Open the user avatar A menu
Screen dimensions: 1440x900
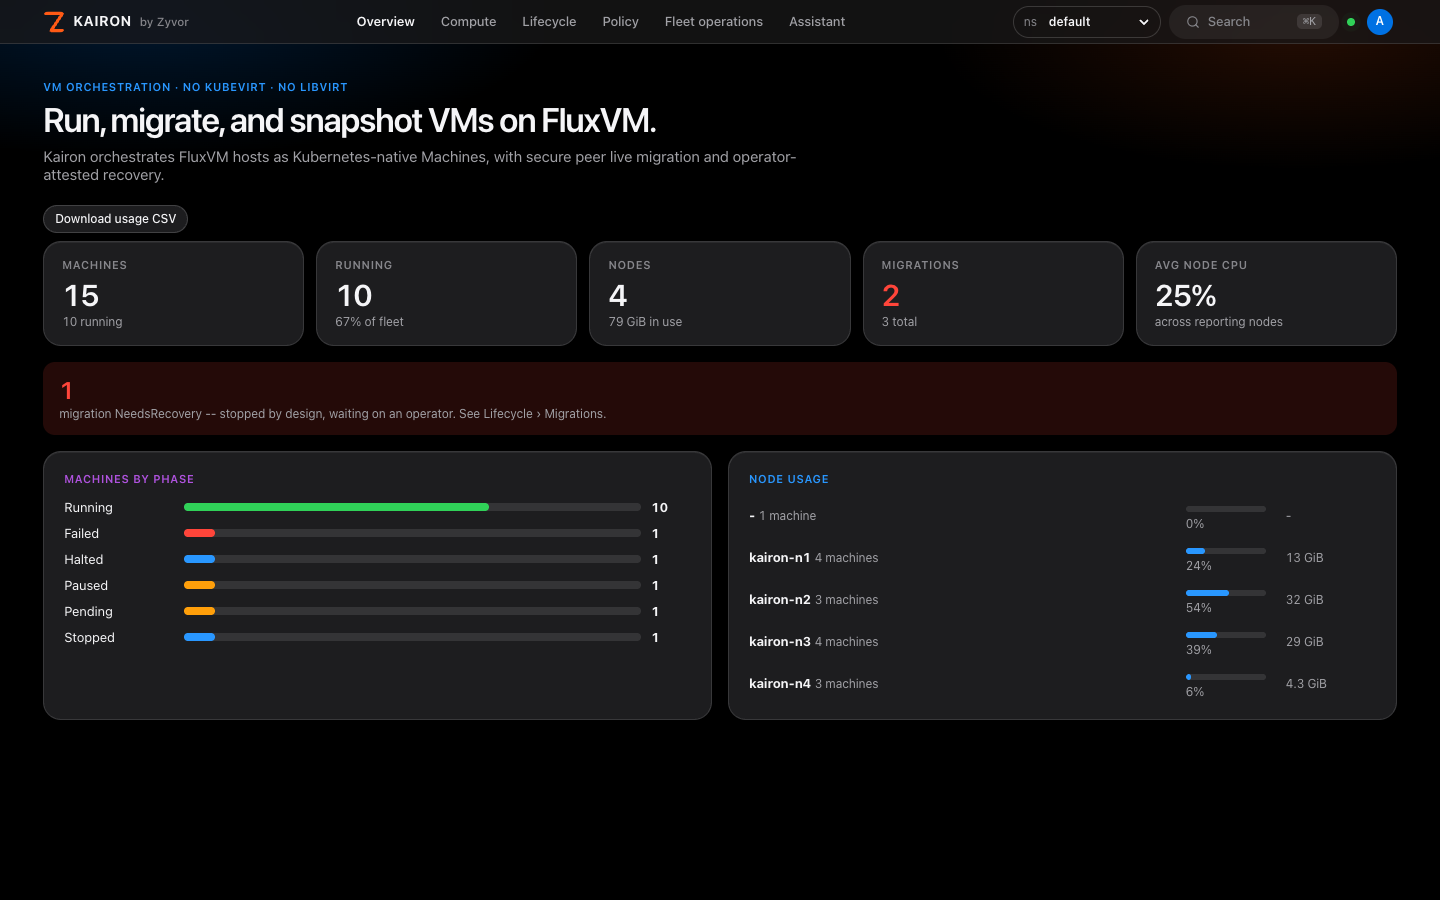click(x=1380, y=22)
